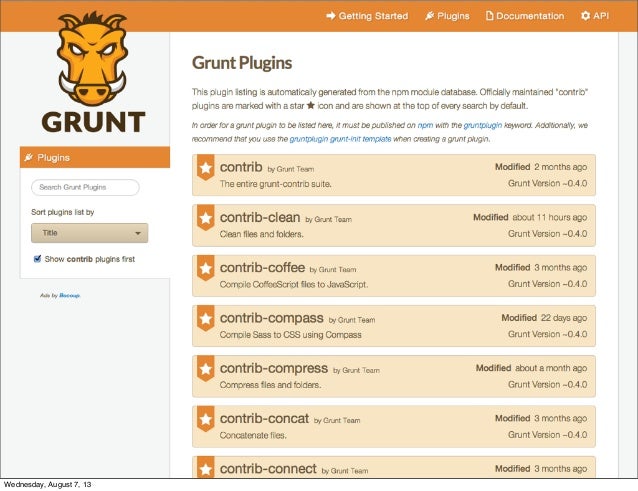This screenshot has width=638, height=491.
Task: Click the star badge on contrib-compress
Action: coord(205,369)
